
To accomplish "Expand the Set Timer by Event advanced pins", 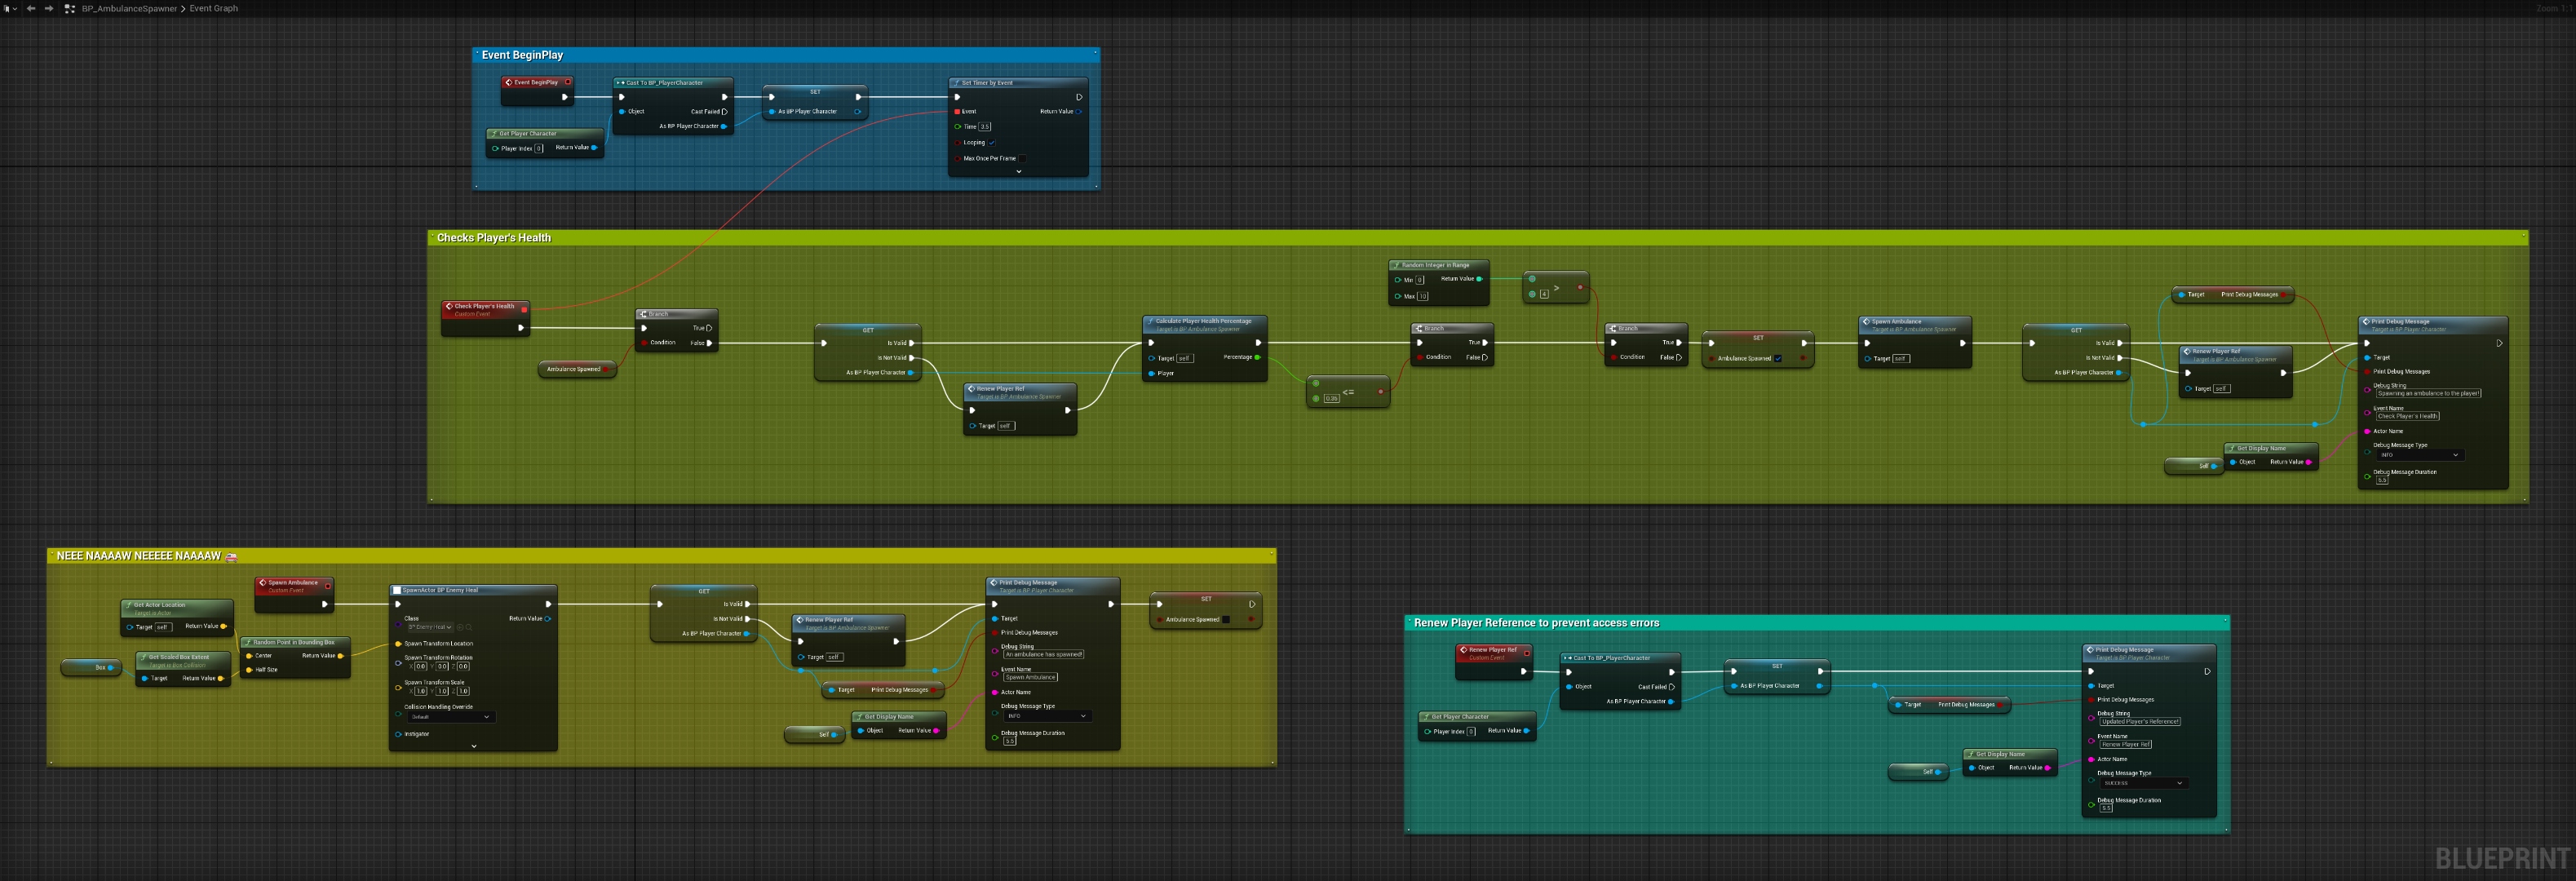I will point(1018,171).
